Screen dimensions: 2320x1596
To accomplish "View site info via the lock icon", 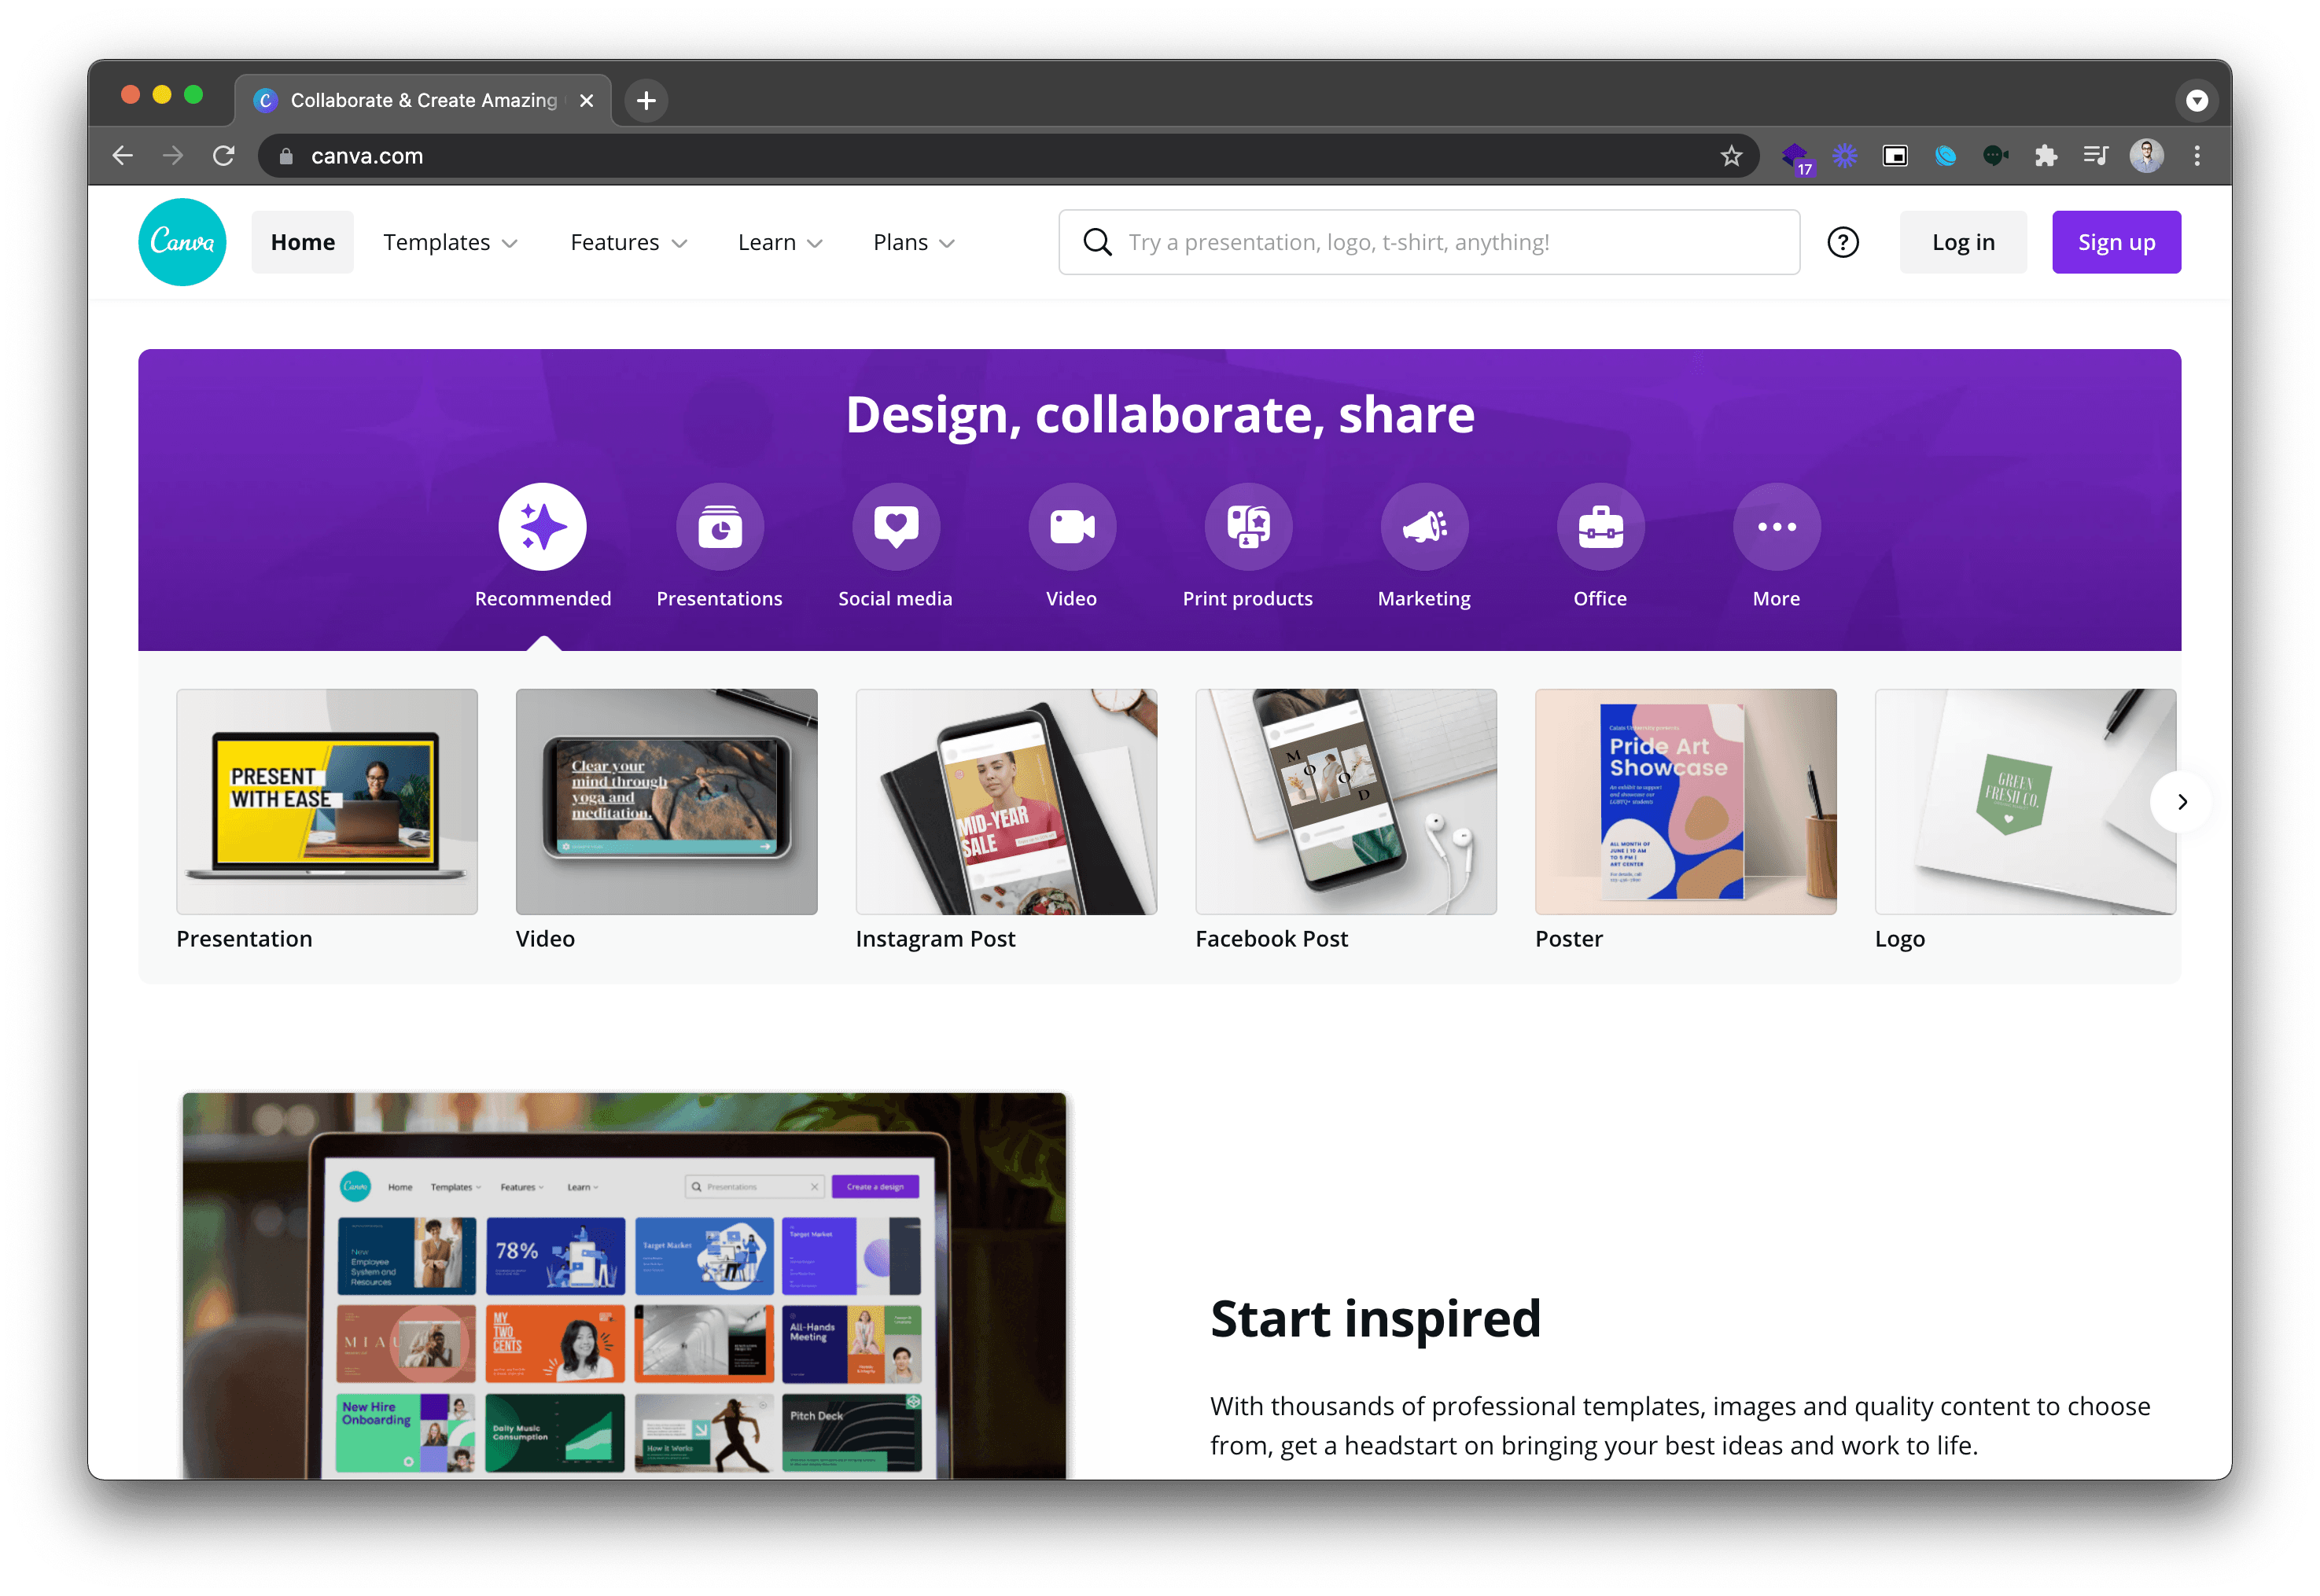I will pyautogui.click(x=286, y=156).
